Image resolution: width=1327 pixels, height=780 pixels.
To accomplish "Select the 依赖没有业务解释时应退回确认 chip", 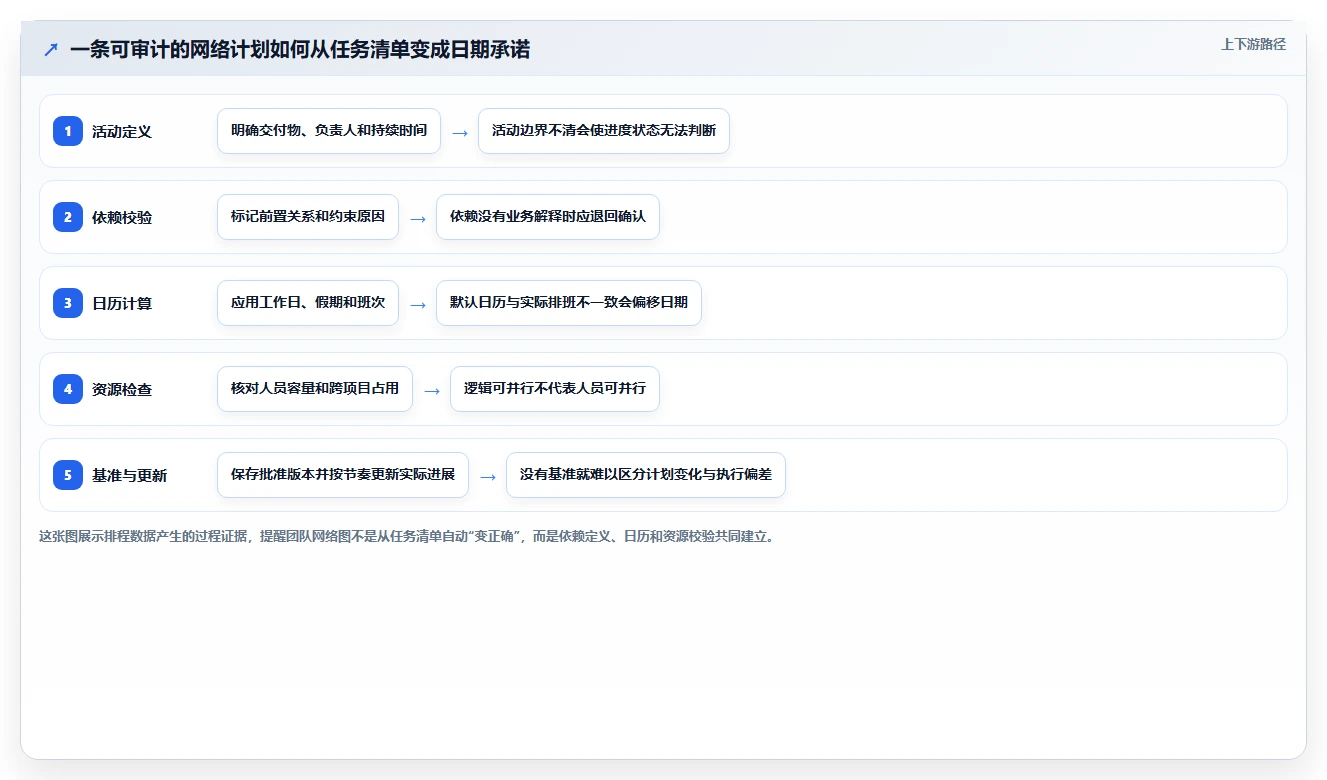I will click(x=548, y=217).
